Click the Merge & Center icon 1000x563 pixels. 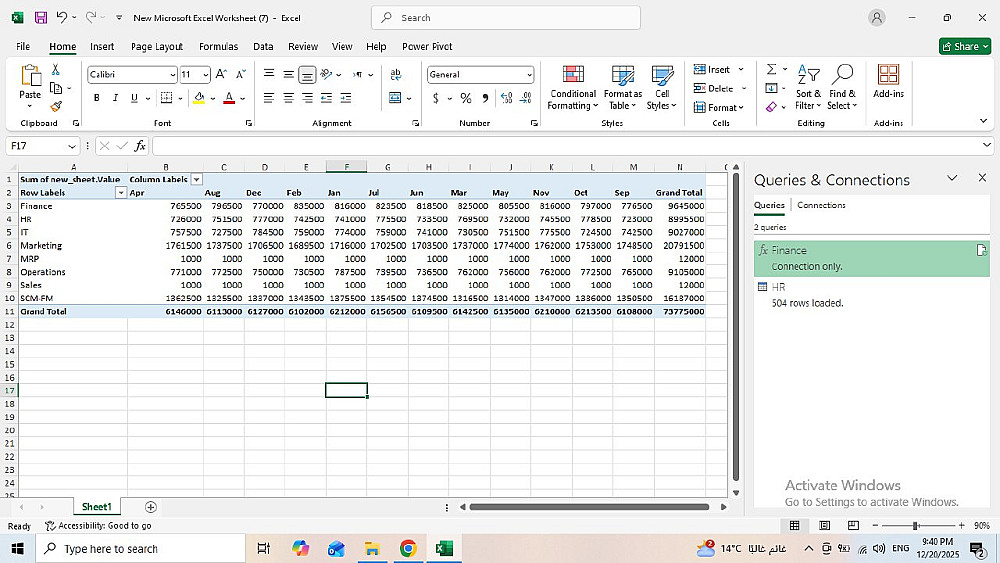[396, 98]
